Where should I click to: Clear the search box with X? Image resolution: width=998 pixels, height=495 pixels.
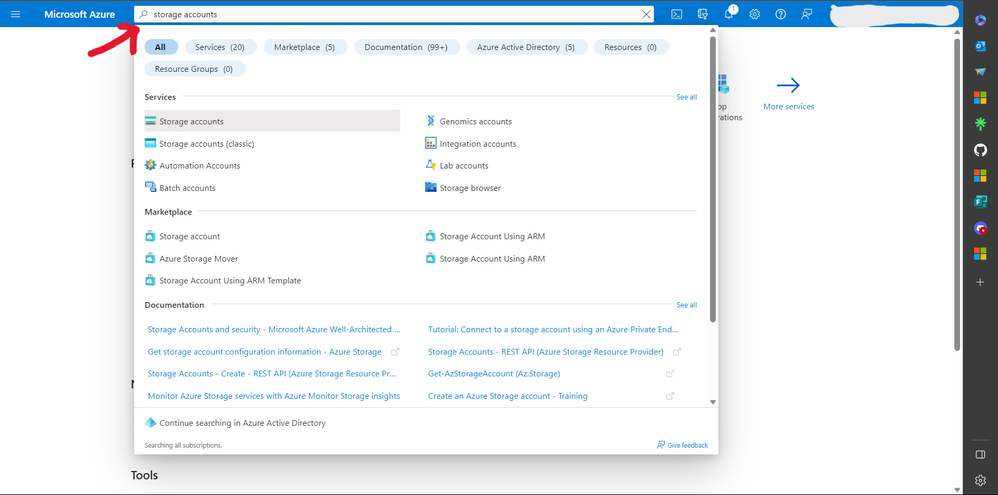[646, 14]
